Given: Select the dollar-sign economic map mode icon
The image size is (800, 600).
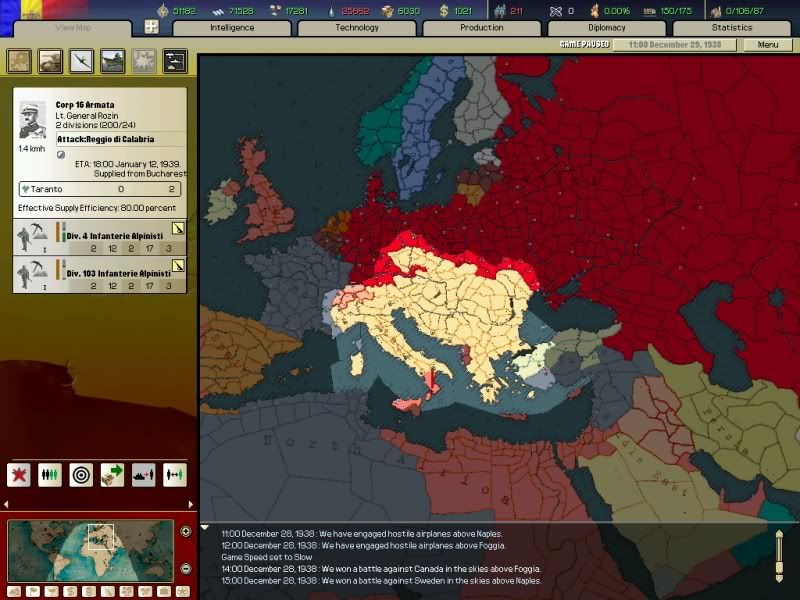Looking at the screenshot, I should click(x=70, y=592).
